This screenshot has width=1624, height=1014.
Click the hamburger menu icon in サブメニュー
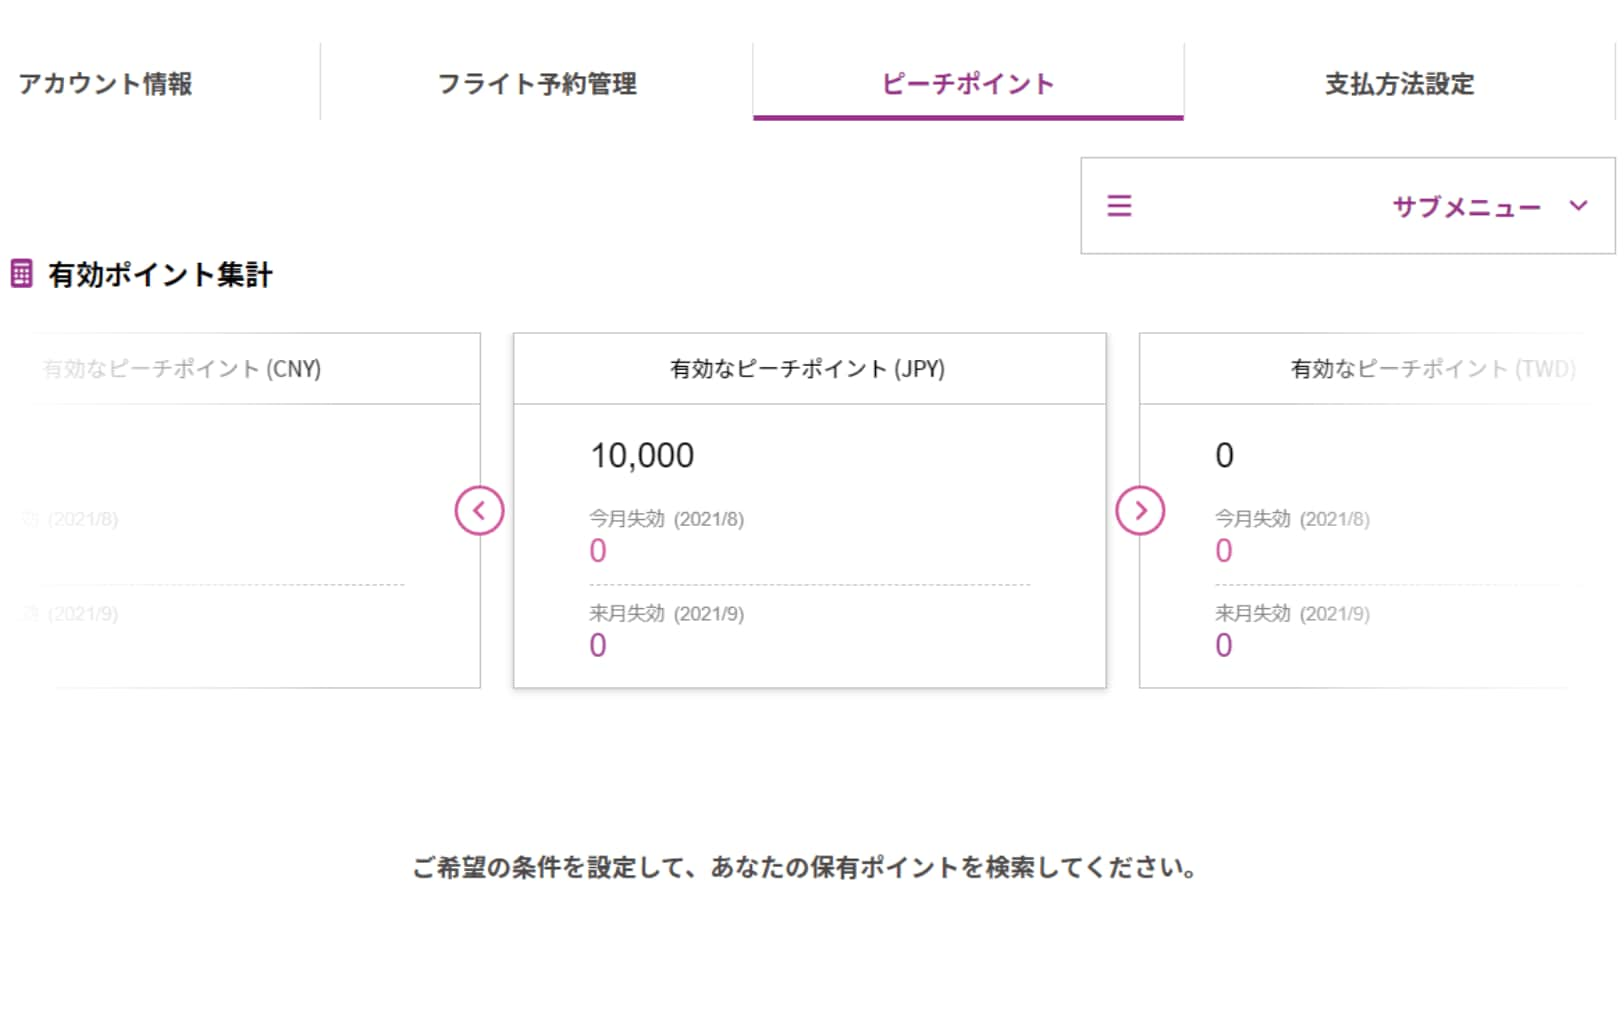[x=1119, y=206]
